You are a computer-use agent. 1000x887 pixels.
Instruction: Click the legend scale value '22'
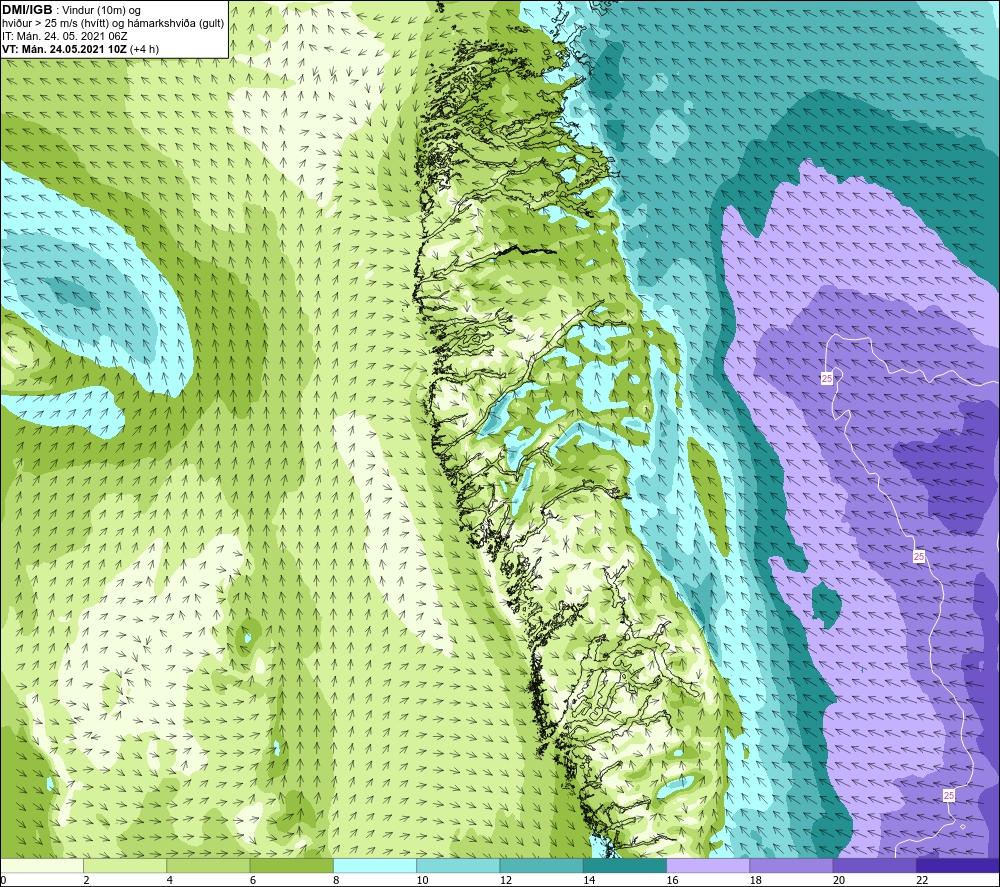[922, 880]
